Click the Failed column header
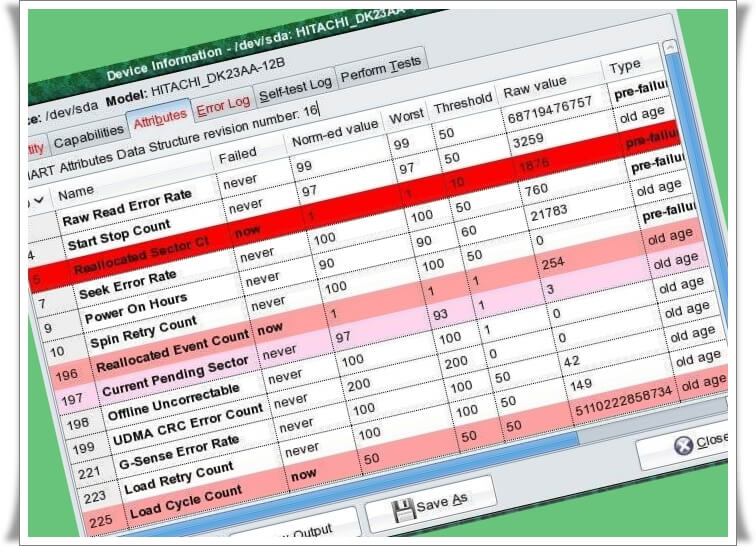756x546 pixels. [x=237, y=155]
